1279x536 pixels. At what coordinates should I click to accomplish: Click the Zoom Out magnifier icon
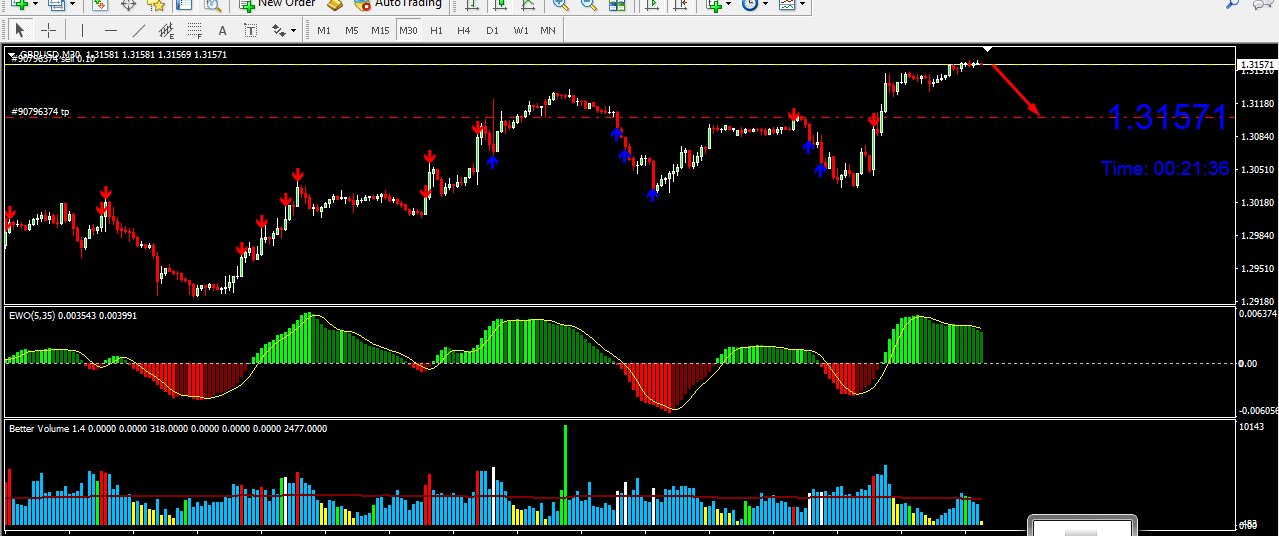coord(589,4)
